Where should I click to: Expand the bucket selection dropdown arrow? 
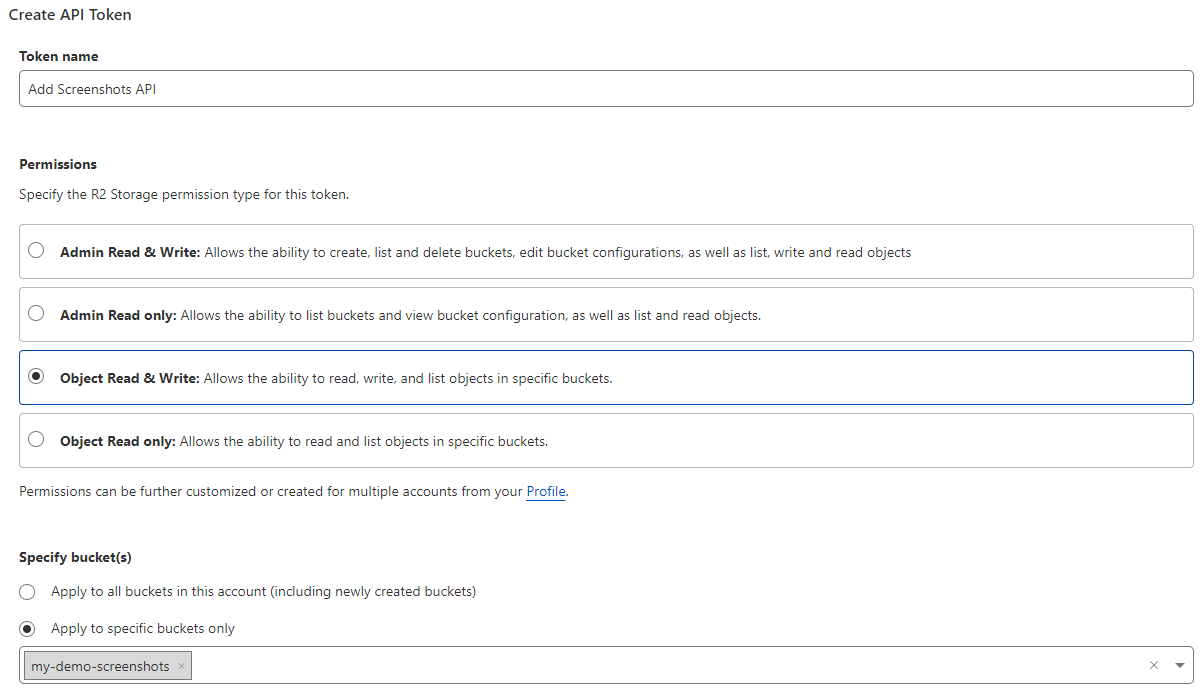1180,665
